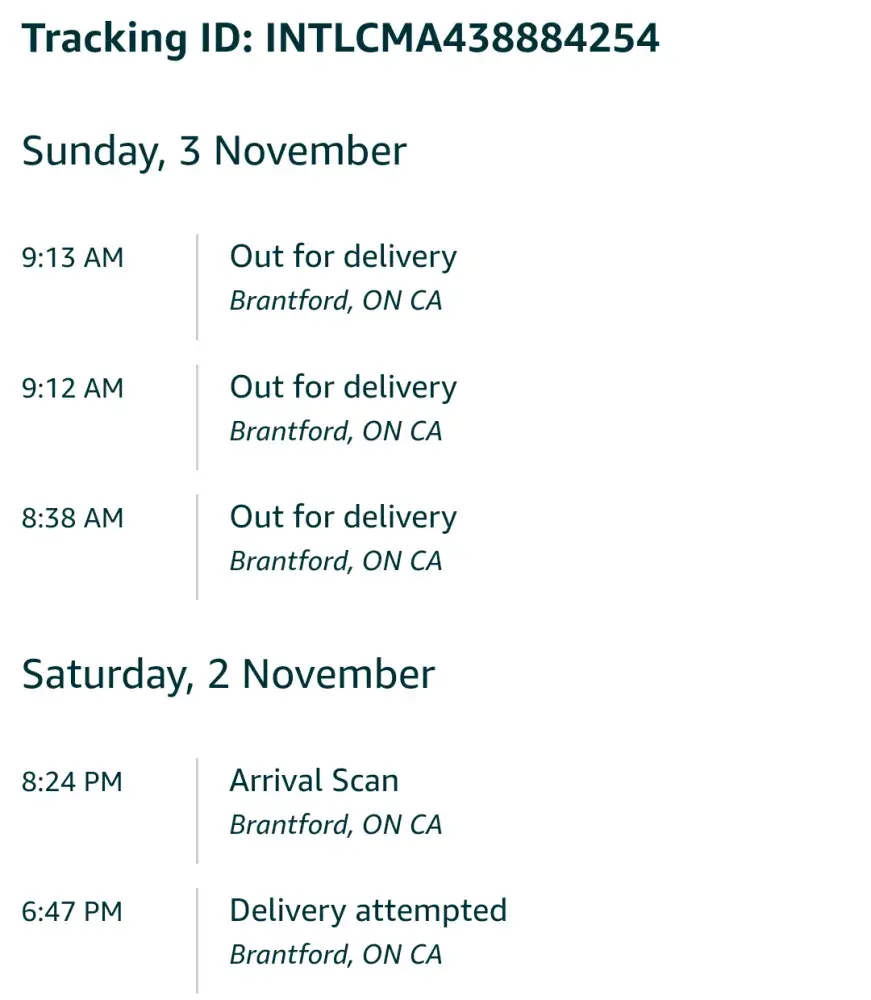871x1000 pixels.
Task: Open the 9:13 AM Out for delivery status
Action: coord(343,257)
